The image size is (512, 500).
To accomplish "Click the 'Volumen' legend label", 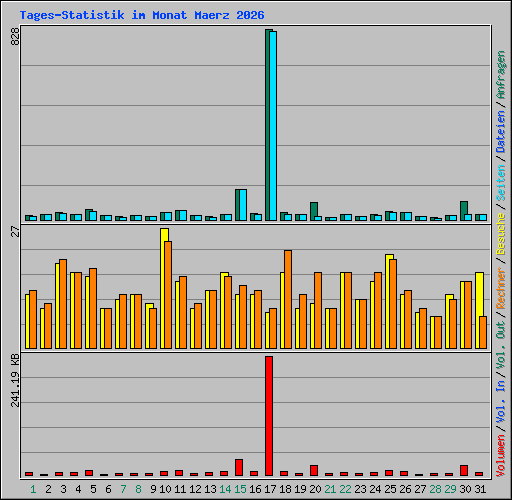I will coord(501,456).
